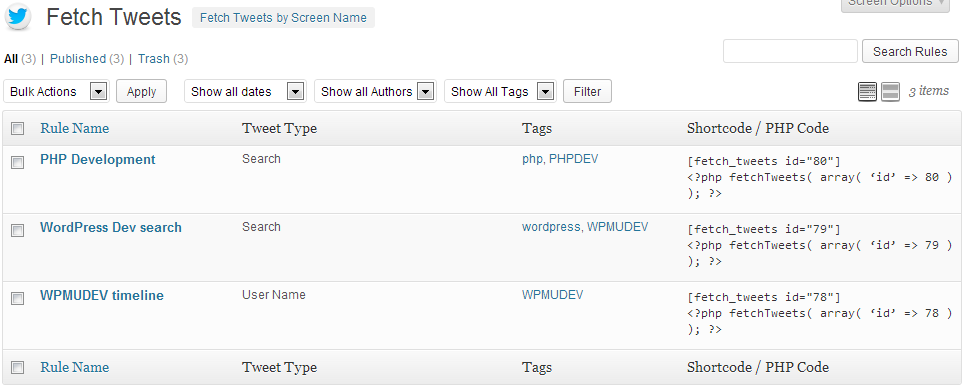Open the Bulk Actions dropdown
The width and height of the screenshot is (967, 390).
point(56,91)
